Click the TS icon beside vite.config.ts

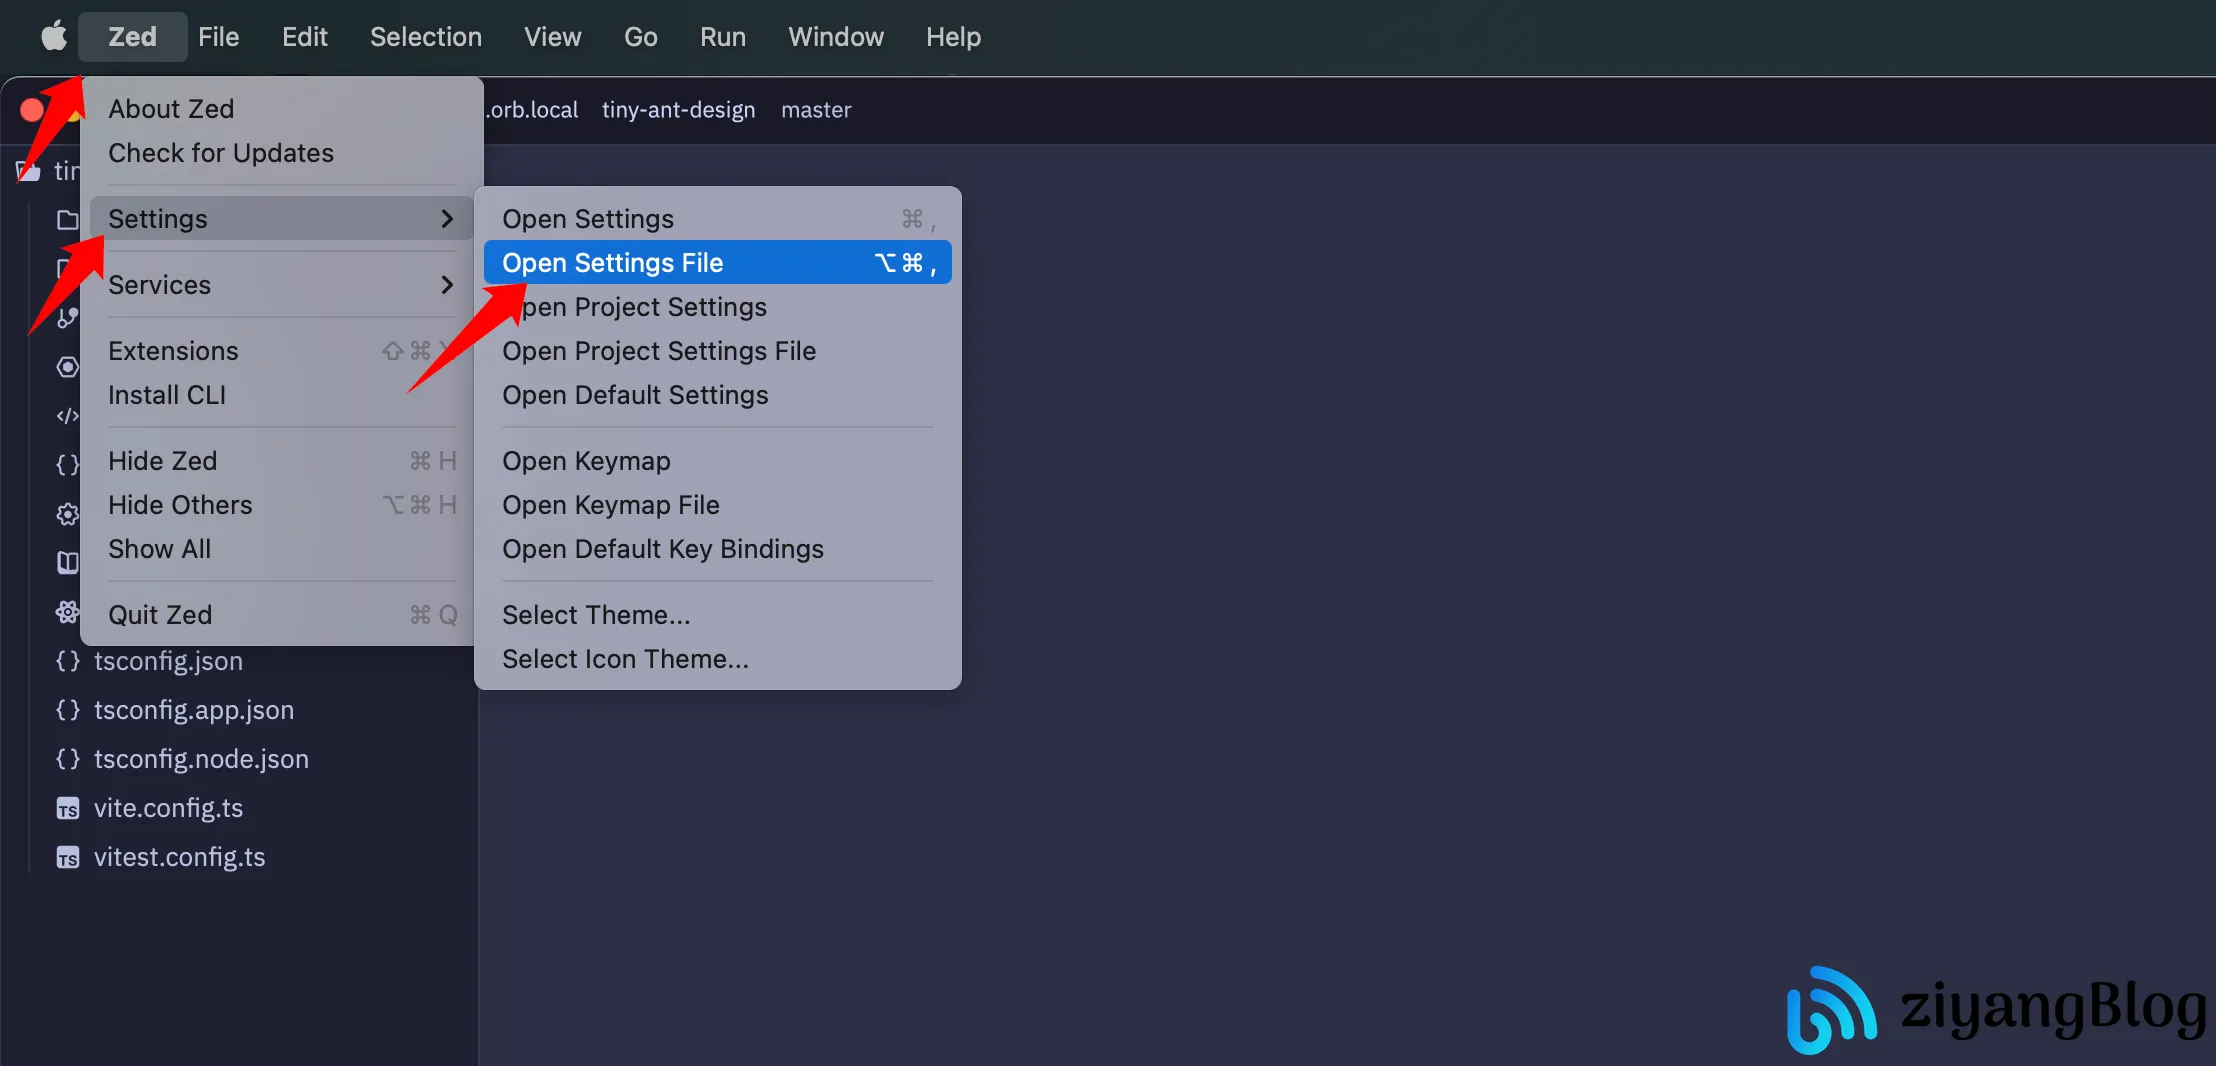(x=67, y=809)
